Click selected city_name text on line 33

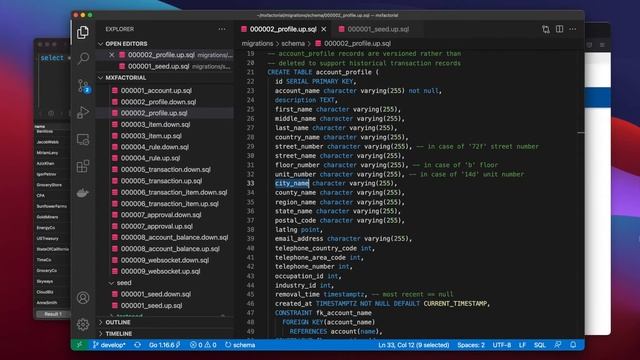tap(292, 183)
